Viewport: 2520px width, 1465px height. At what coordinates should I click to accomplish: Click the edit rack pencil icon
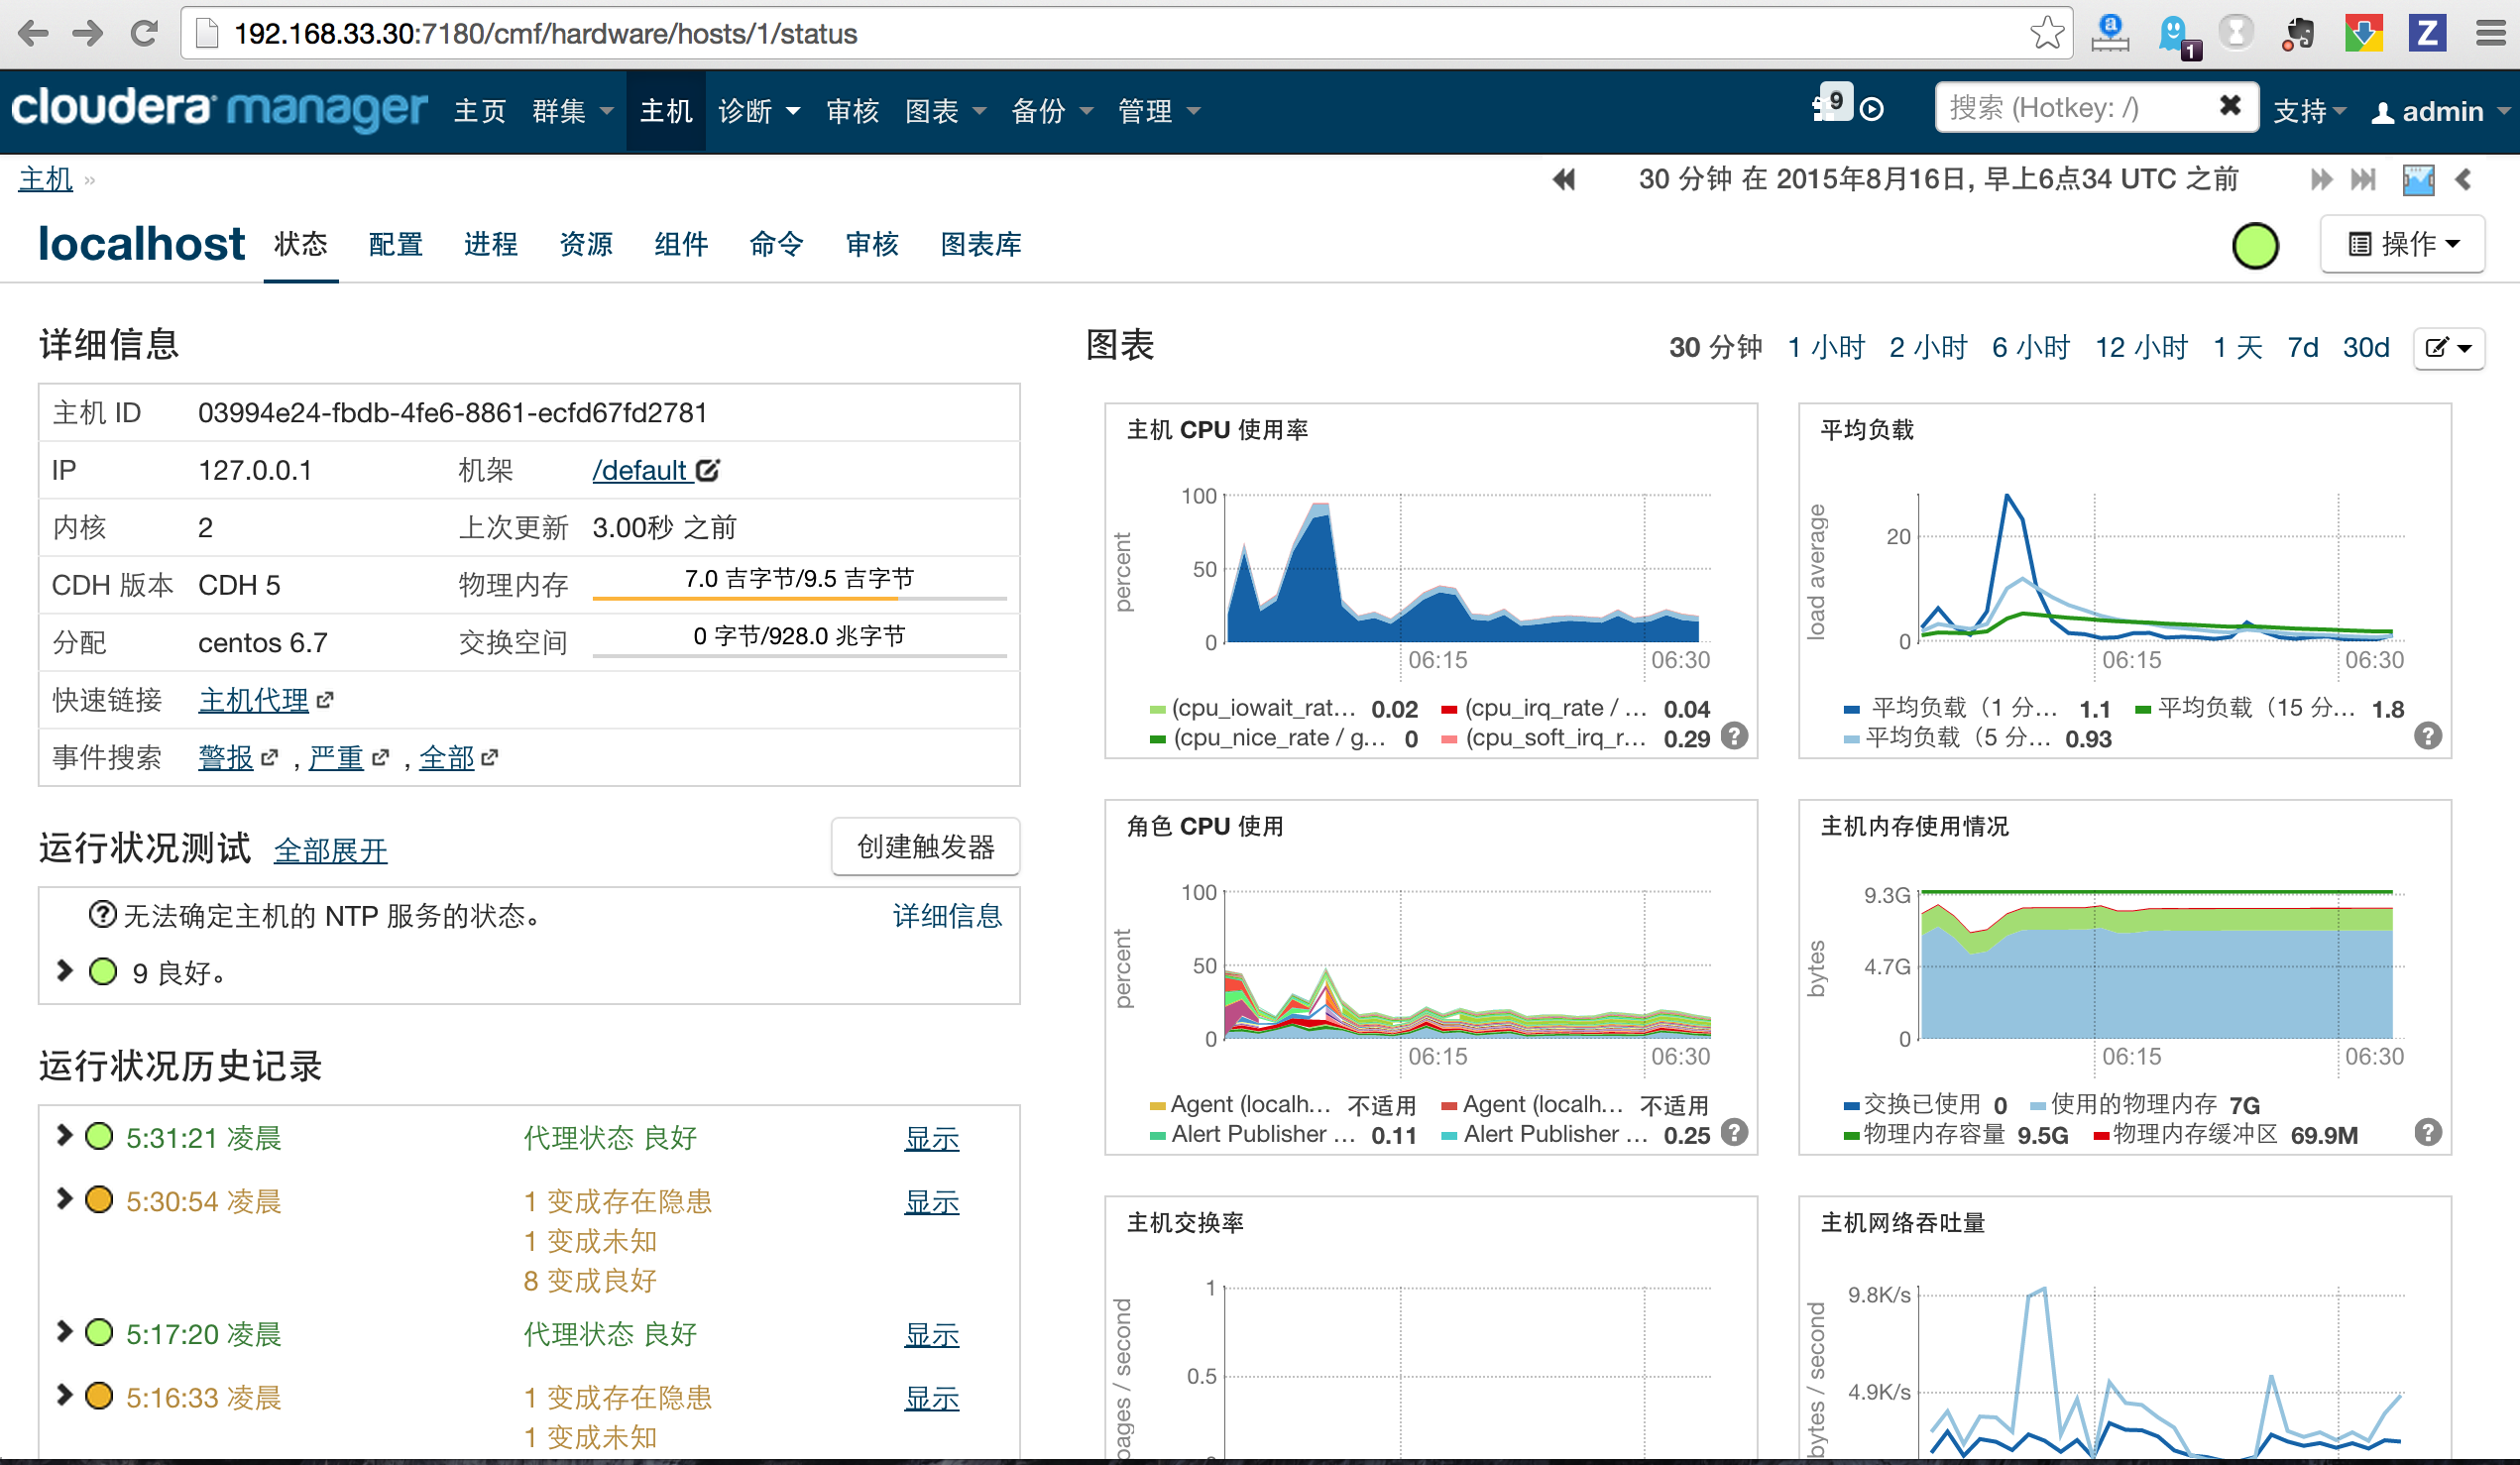pyautogui.click(x=708, y=470)
